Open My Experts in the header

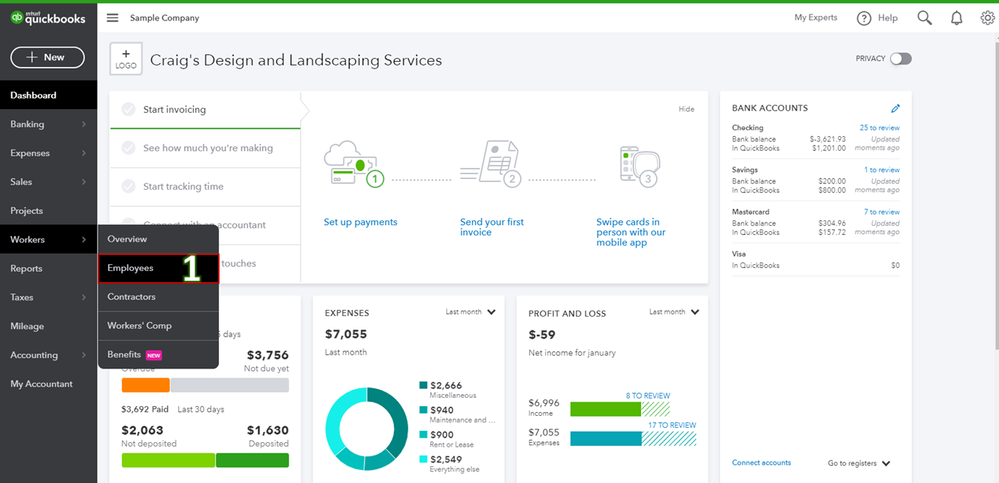[816, 18]
